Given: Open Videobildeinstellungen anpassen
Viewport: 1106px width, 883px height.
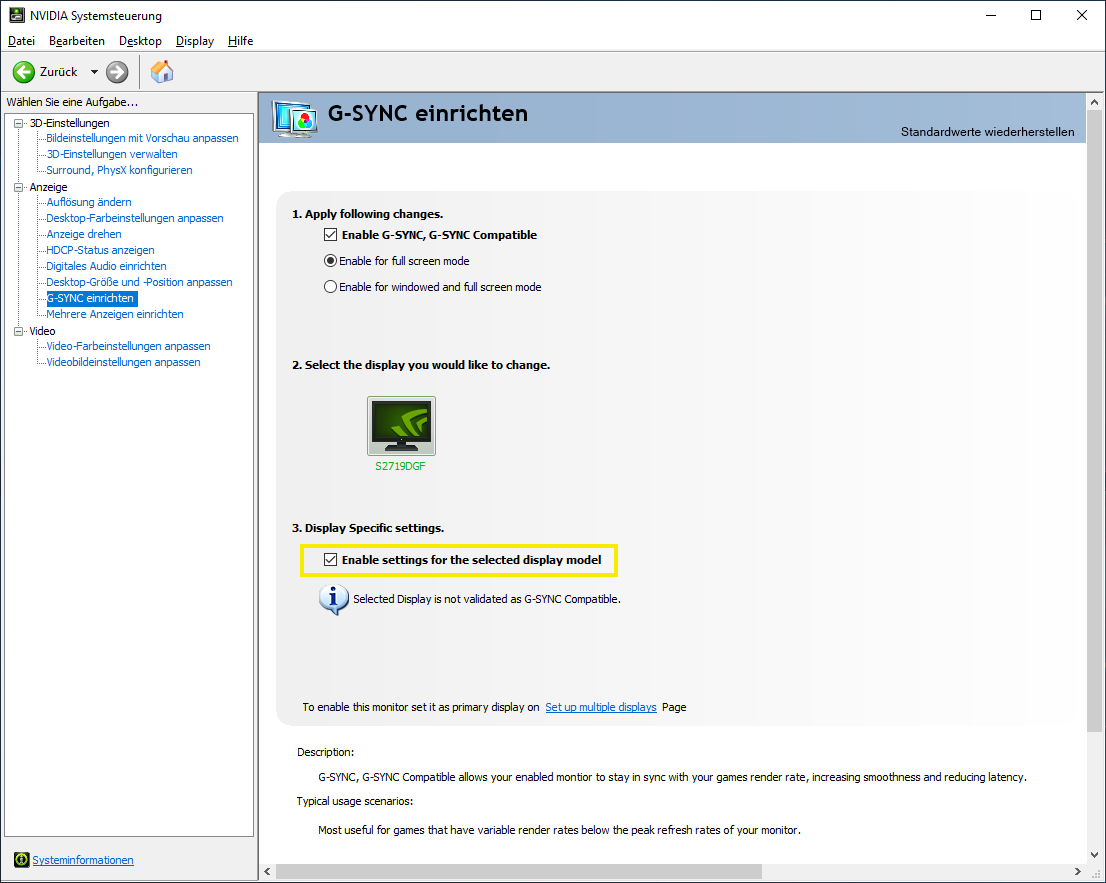Looking at the screenshot, I should coord(123,363).
